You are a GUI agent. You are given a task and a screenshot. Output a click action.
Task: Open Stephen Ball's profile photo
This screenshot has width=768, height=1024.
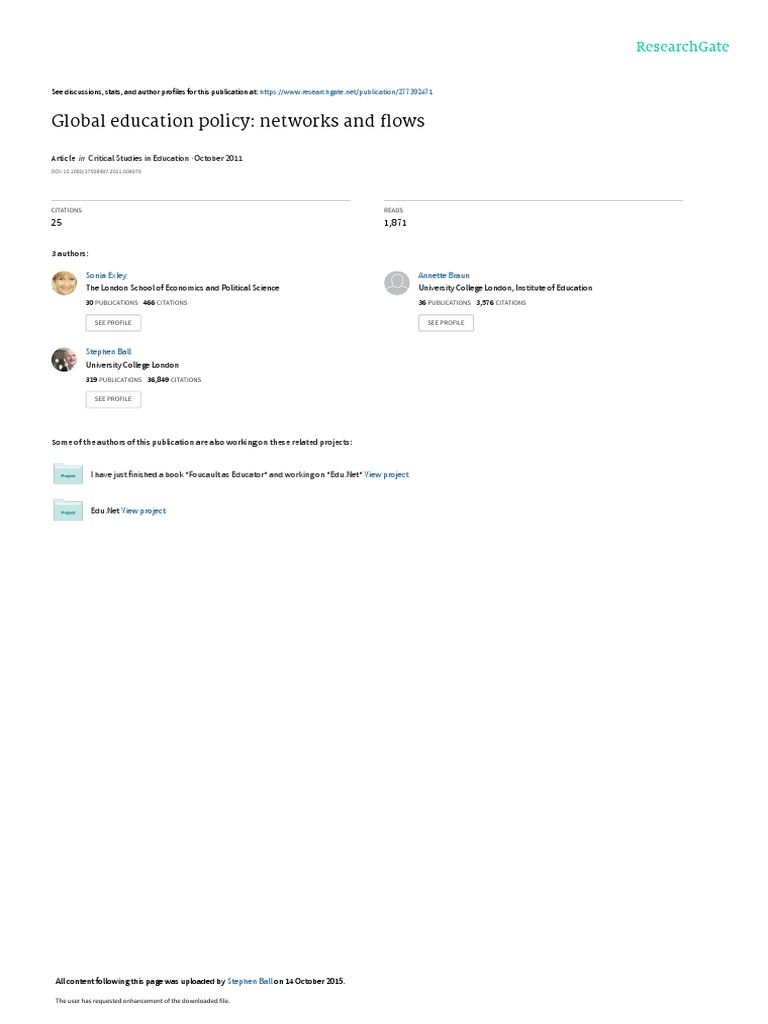[x=64, y=359]
